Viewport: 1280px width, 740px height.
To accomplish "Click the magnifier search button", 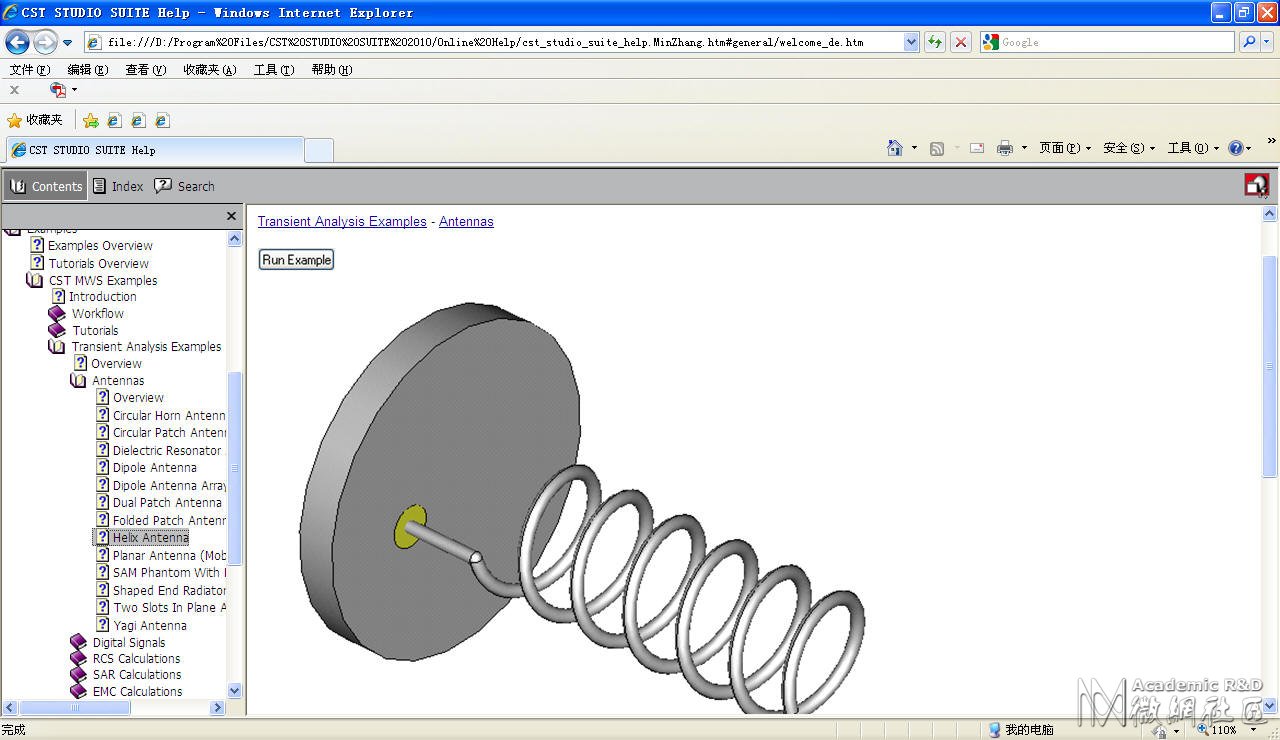I will click(x=1248, y=42).
